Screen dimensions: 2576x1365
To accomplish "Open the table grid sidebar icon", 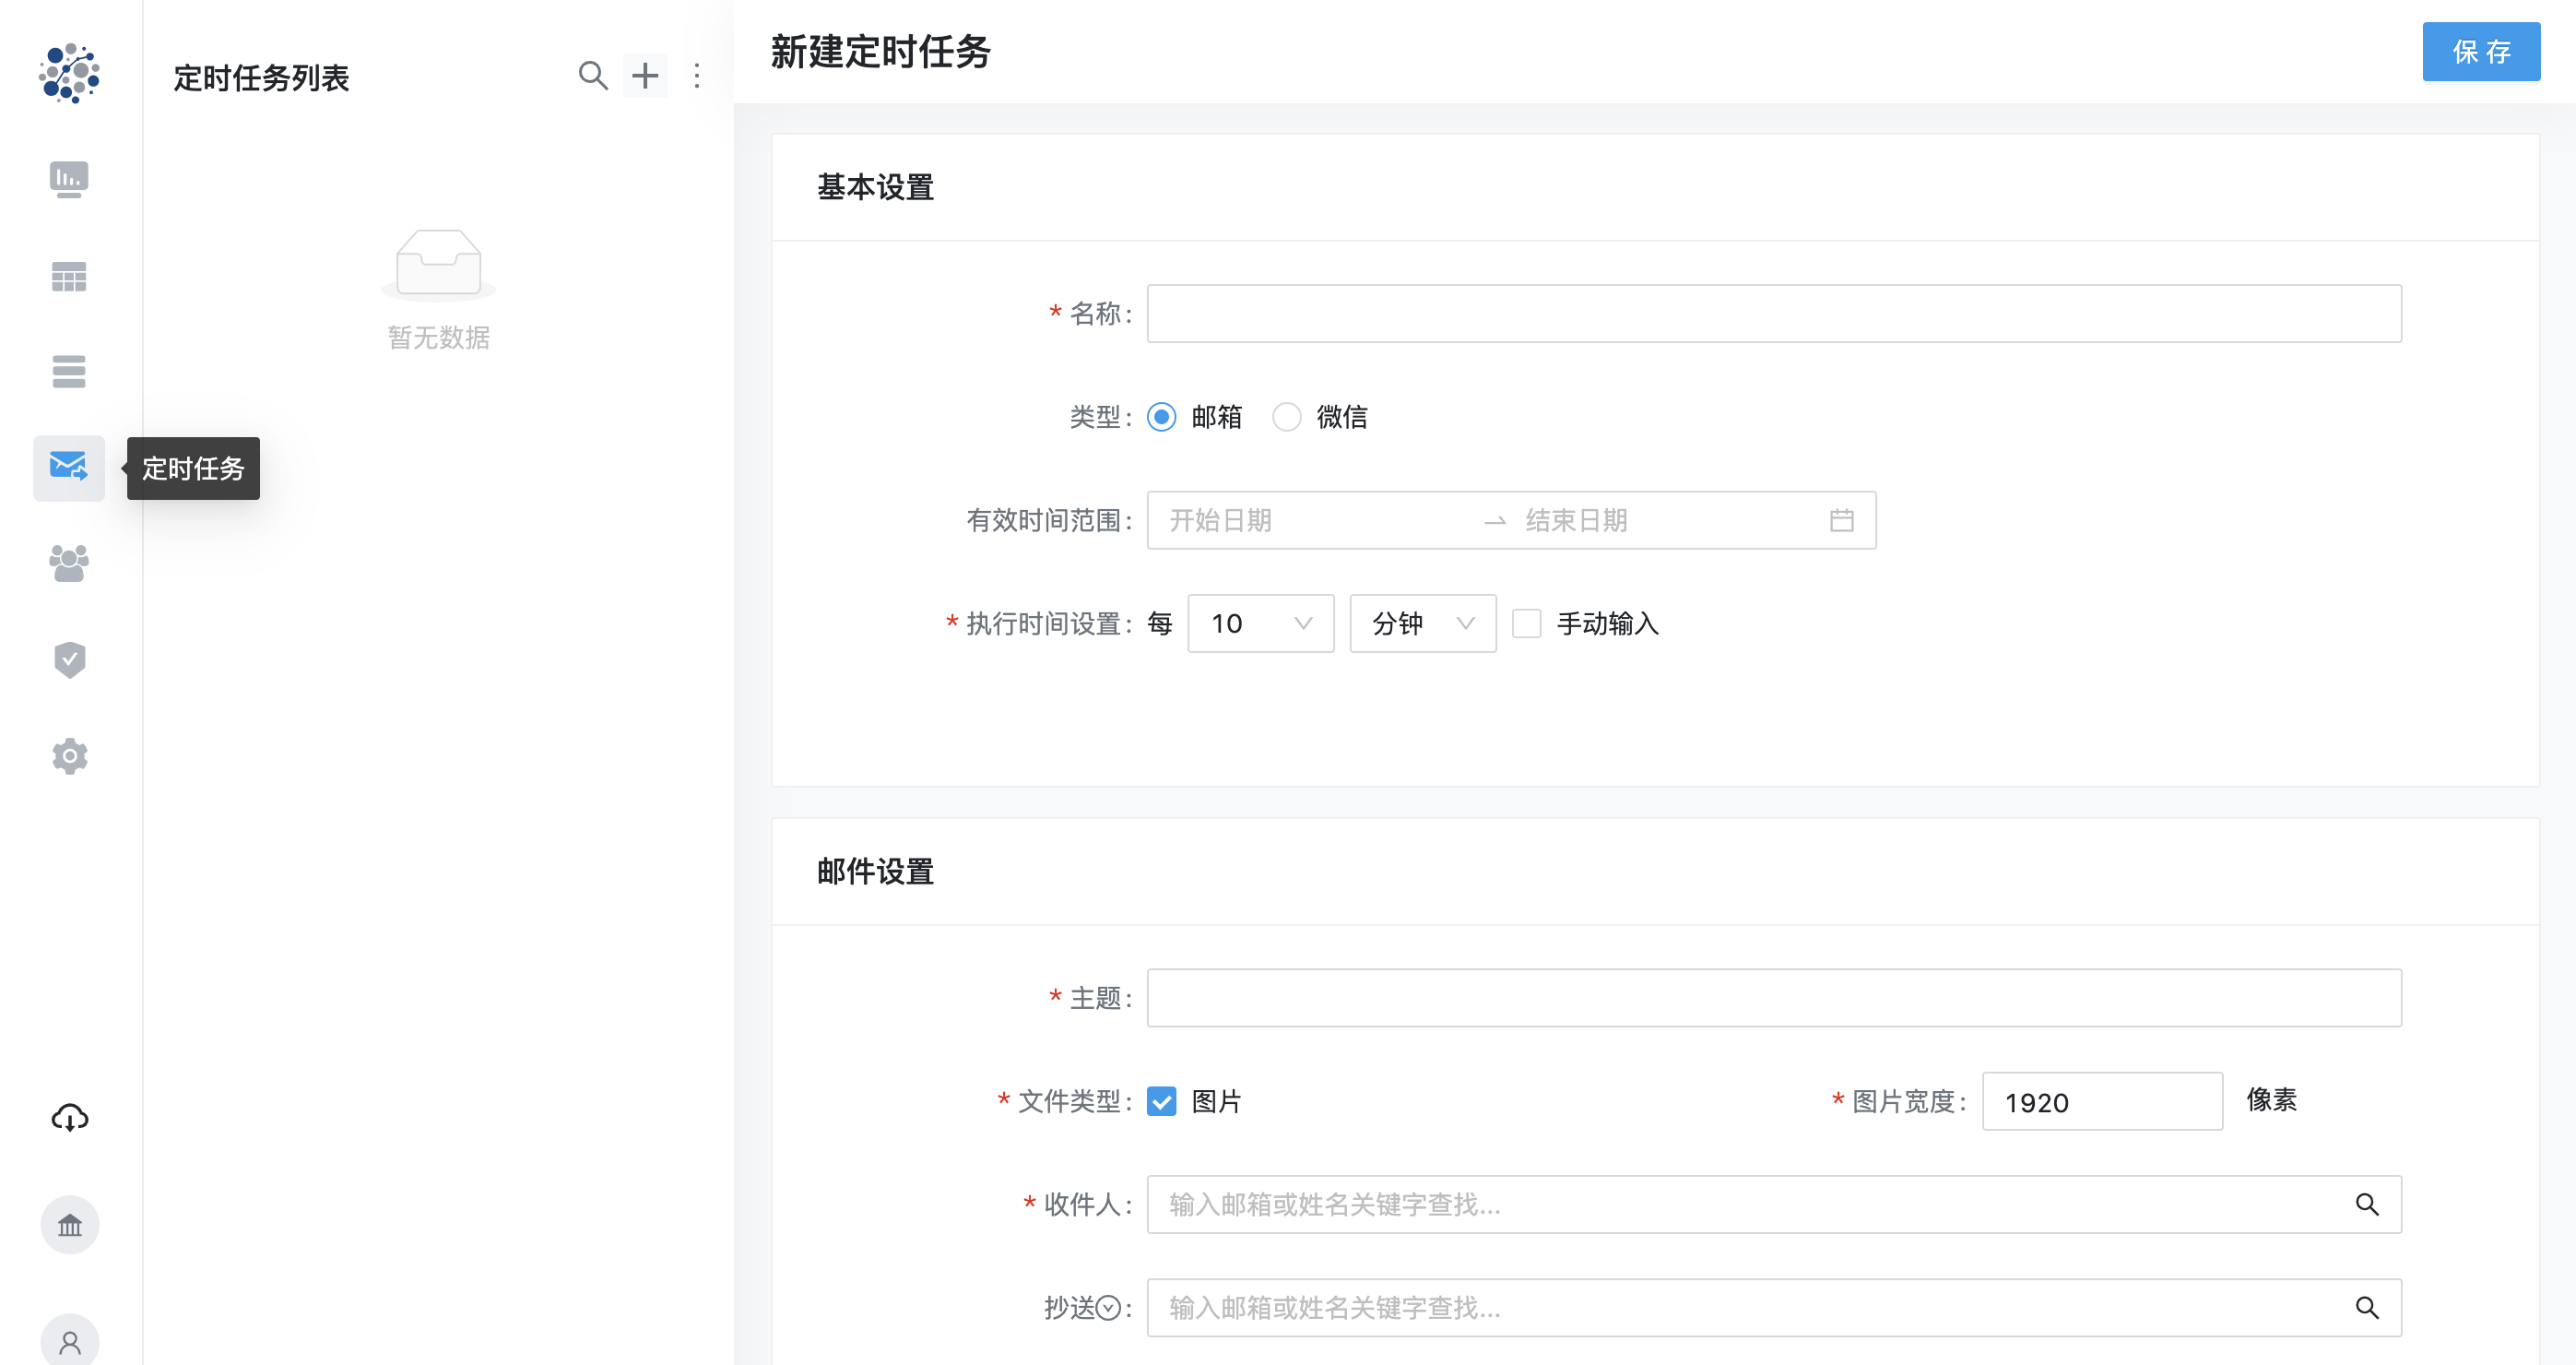I will pyautogui.click(x=69, y=276).
